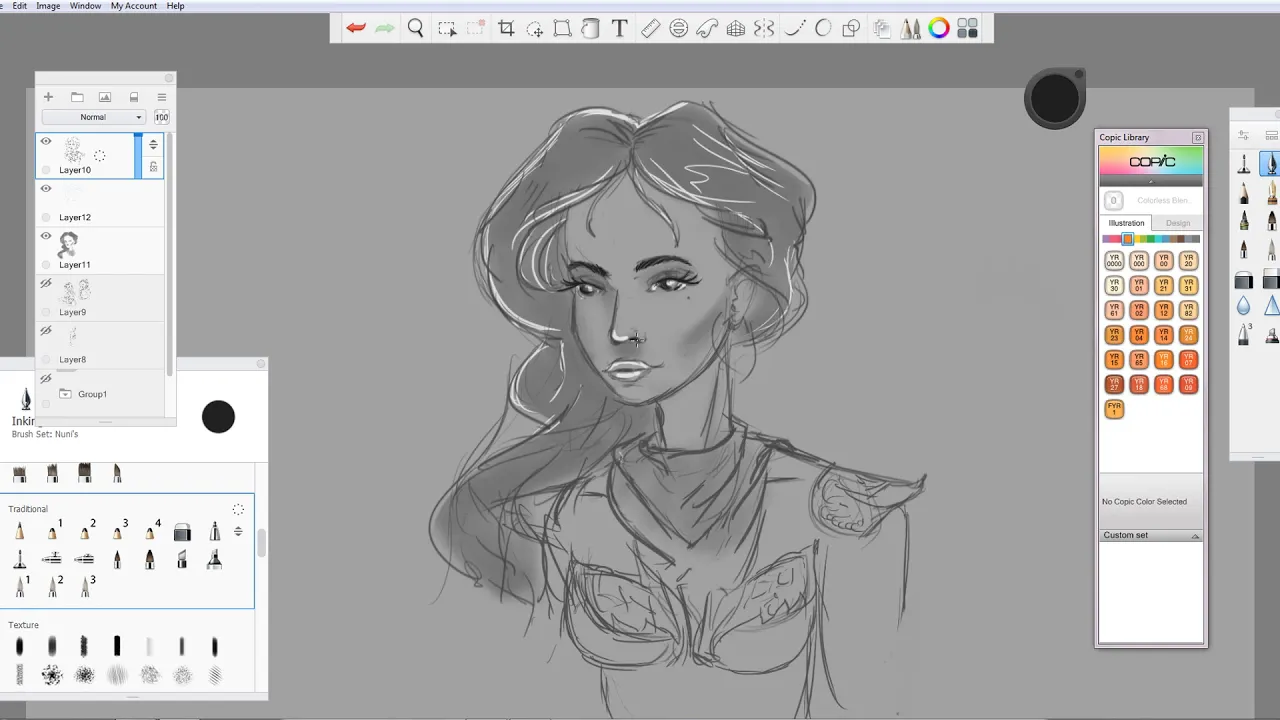Collapse the Copic banner arrow
Screen dimensions: 1280x720
coord(1151,182)
